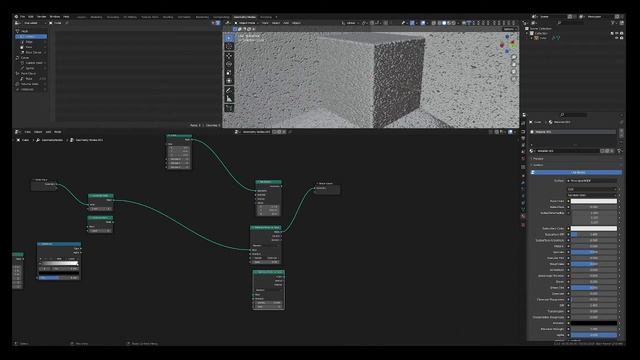Open viewport Options dropdown
Viewport: 640px width, 360px height.
509,29
